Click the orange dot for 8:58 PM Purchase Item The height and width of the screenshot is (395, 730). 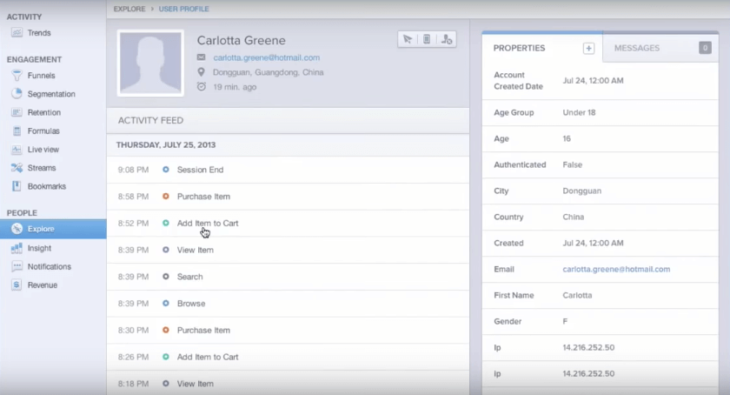pyautogui.click(x=166, y=196)
